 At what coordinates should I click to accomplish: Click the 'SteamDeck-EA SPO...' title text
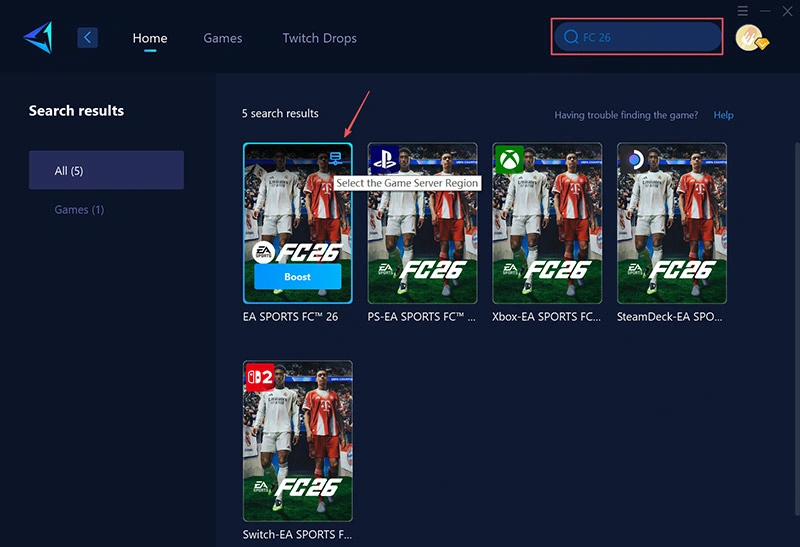[669, 317]
